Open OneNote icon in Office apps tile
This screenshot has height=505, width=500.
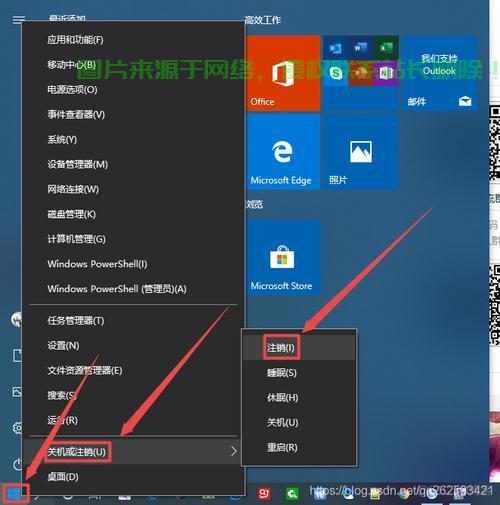[386, 72]
